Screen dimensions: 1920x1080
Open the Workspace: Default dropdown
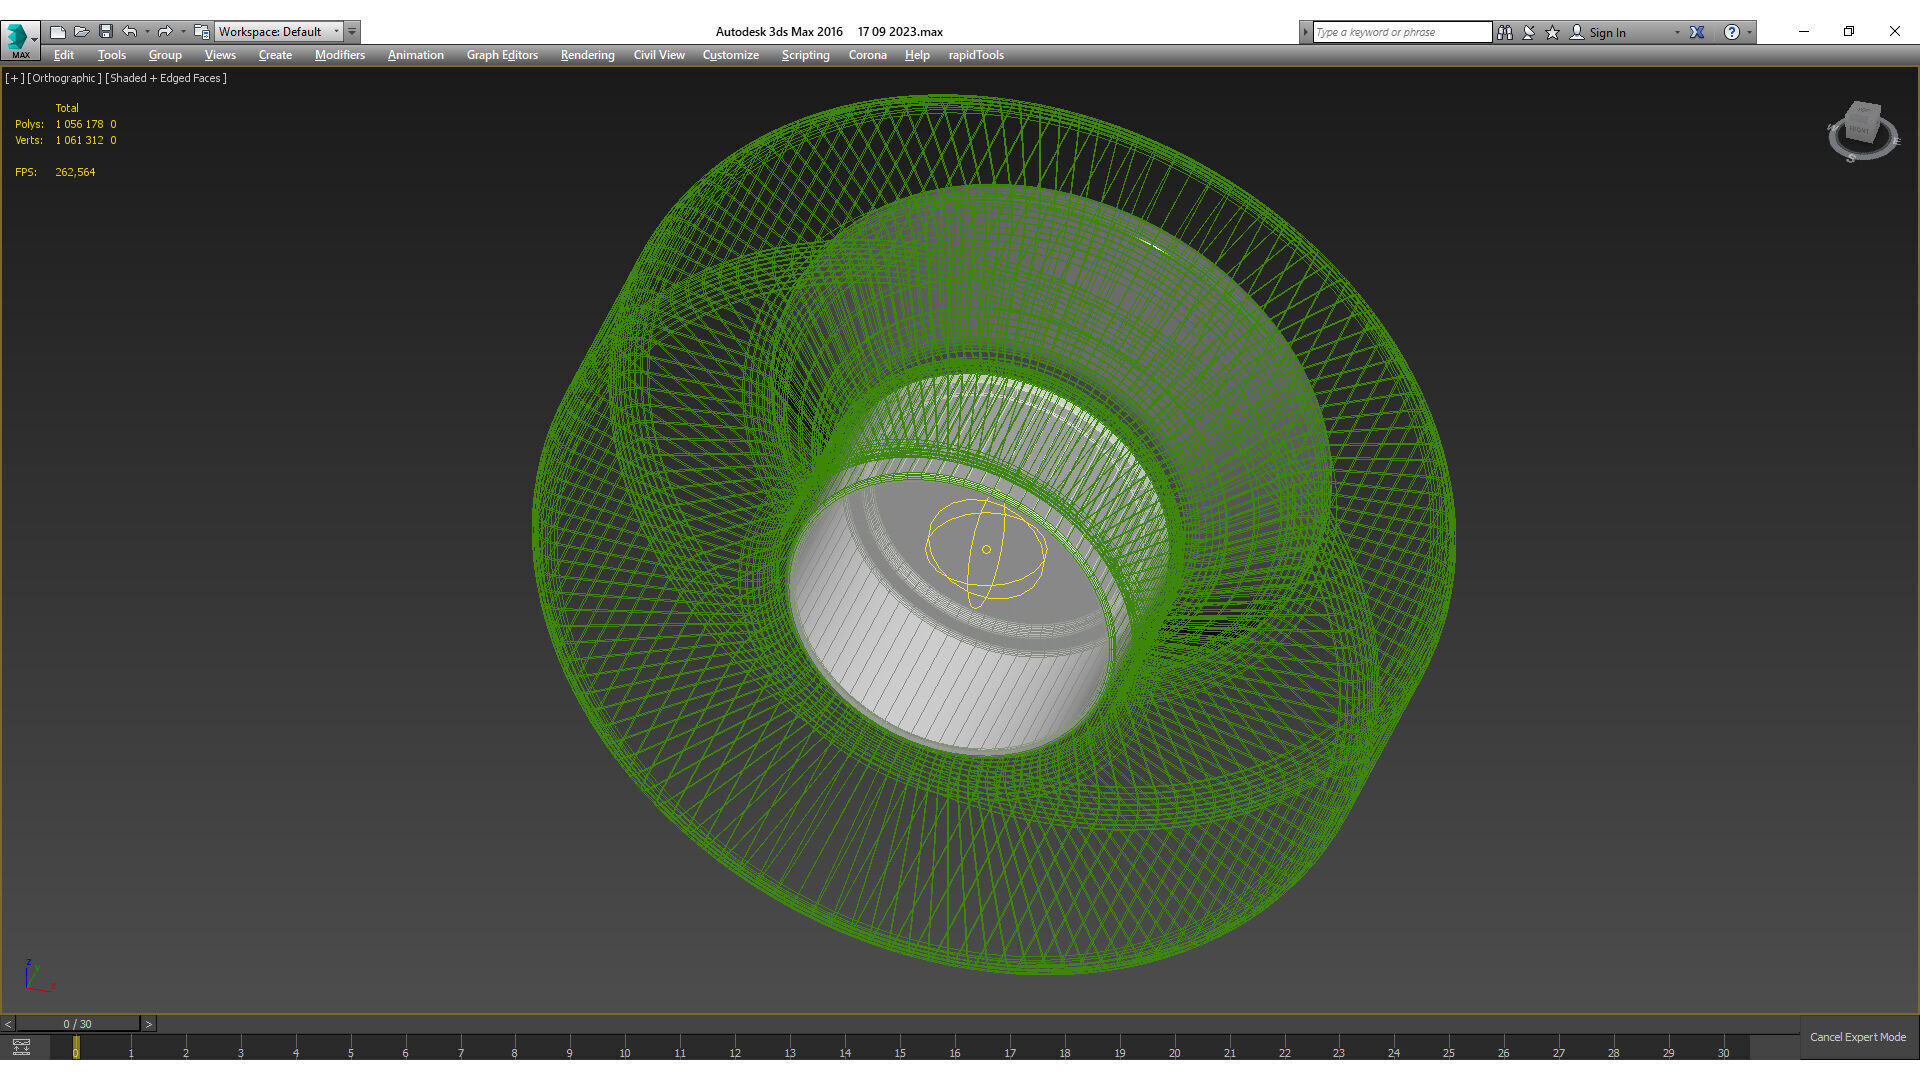279,32
